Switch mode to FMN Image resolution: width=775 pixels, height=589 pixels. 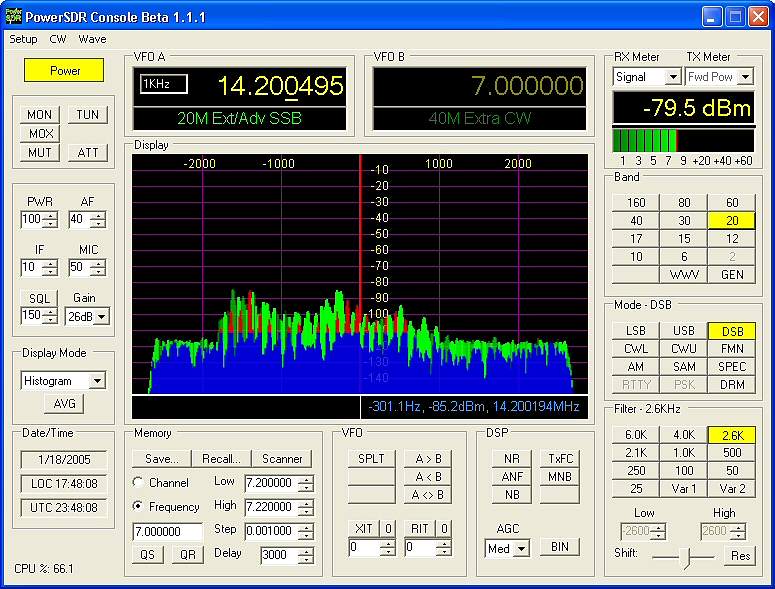click(x=732, y=349)
